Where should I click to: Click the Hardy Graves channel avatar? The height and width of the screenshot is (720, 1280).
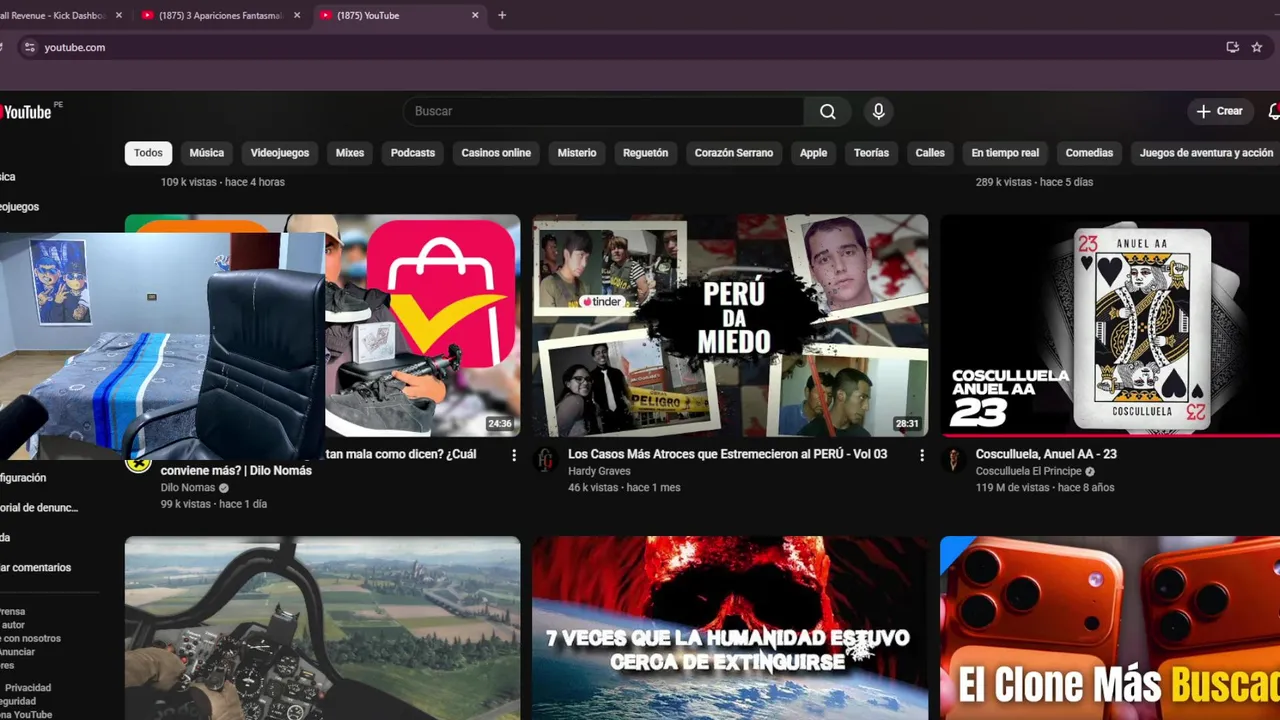click(545, 459)
